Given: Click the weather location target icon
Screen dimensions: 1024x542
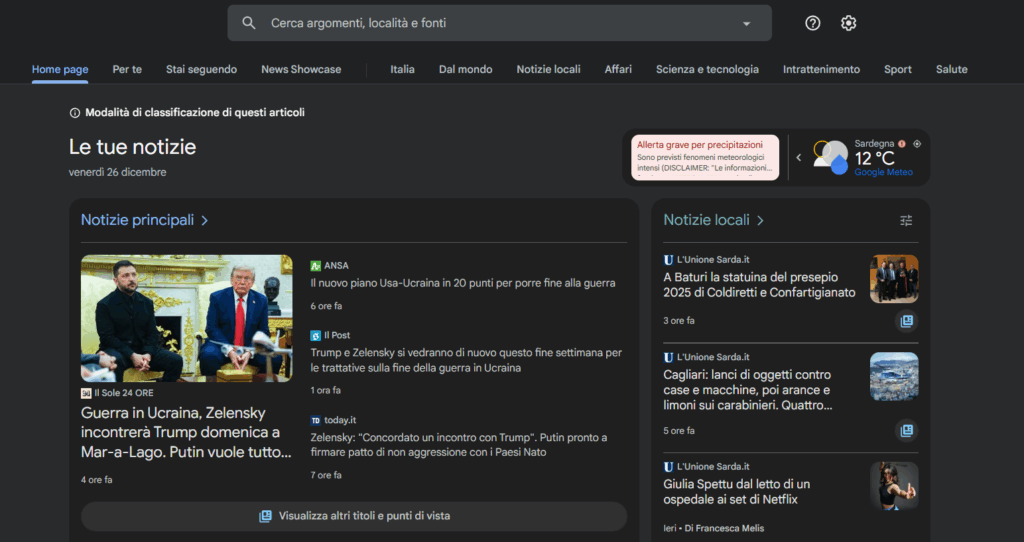Looking at the screenshot, I should (917, 144).
